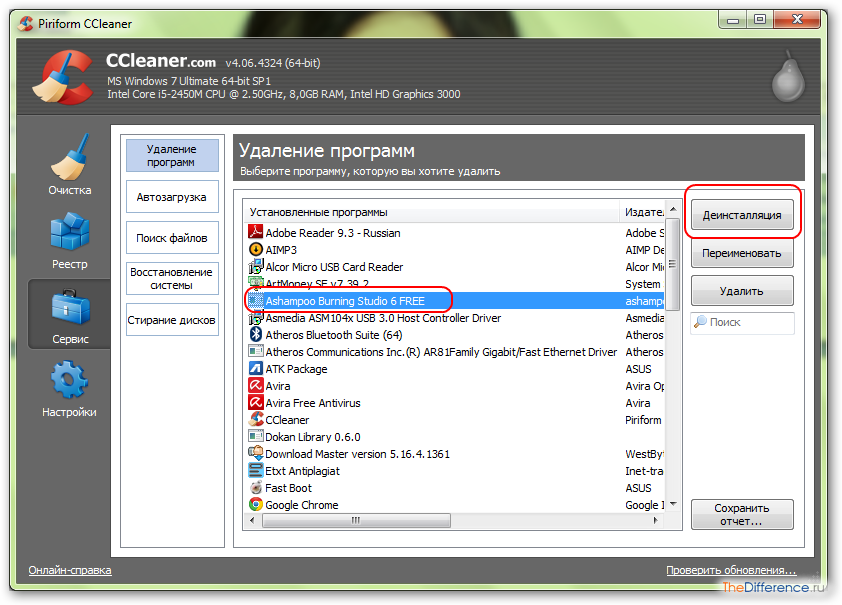
Task: Click the horizontal scrollbar left arrow
Action: (252, 520)
